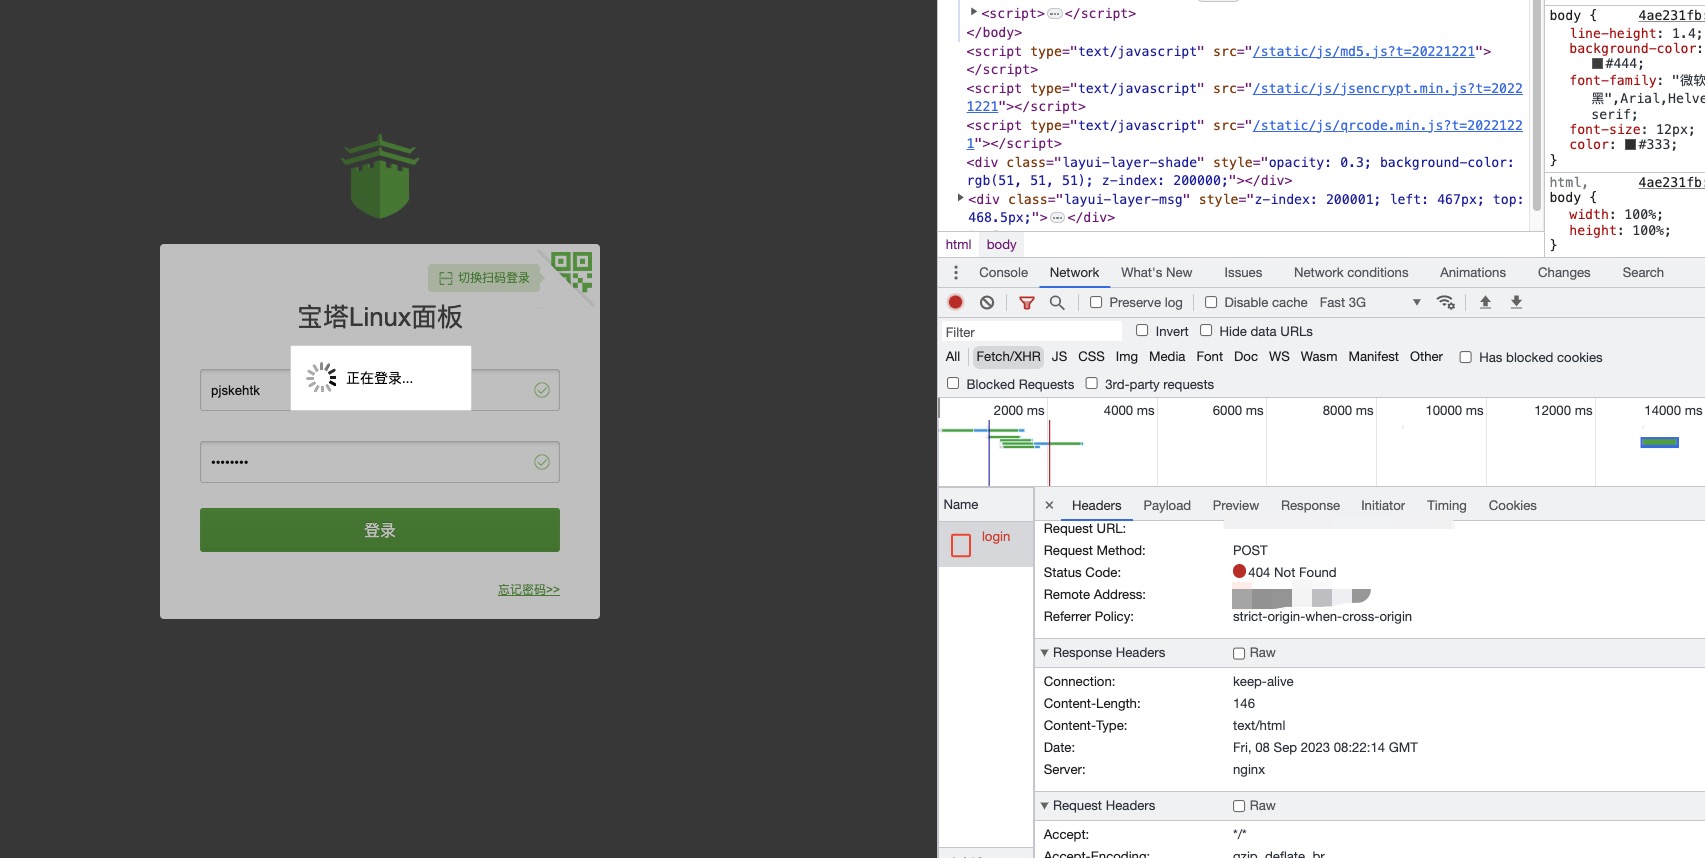Open the Search drawer tab
This screenshot has height=858, width=1705.
(x=1643, y=272)
